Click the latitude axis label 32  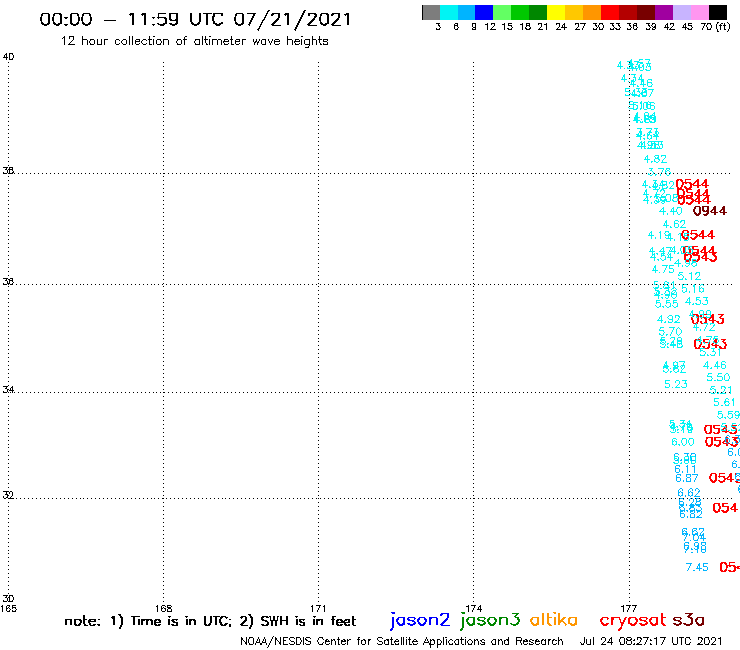point(8,495)
